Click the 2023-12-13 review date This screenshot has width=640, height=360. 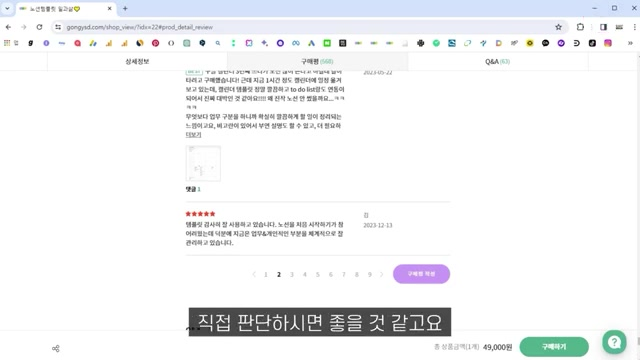click(x=378, y=225)
